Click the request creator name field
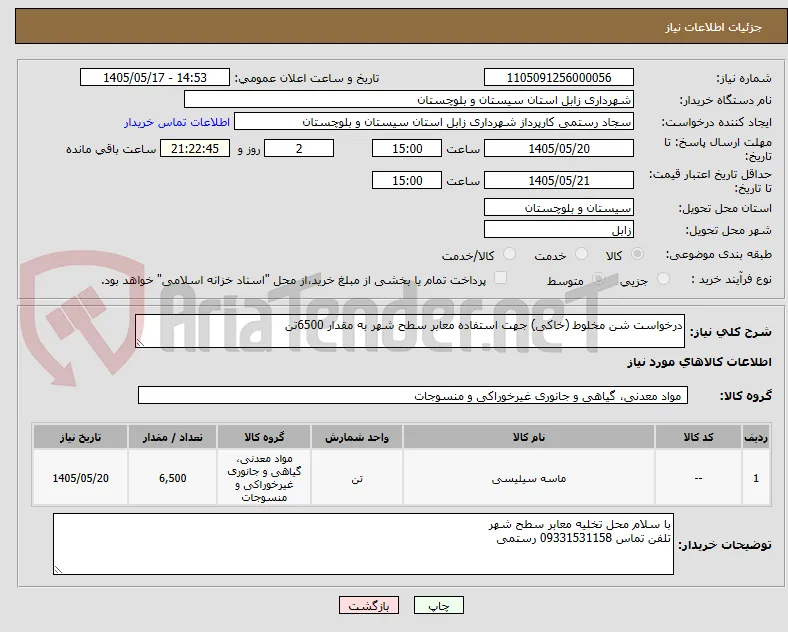Viewport: 788px width, 632px height. click(x=434, y=122)
